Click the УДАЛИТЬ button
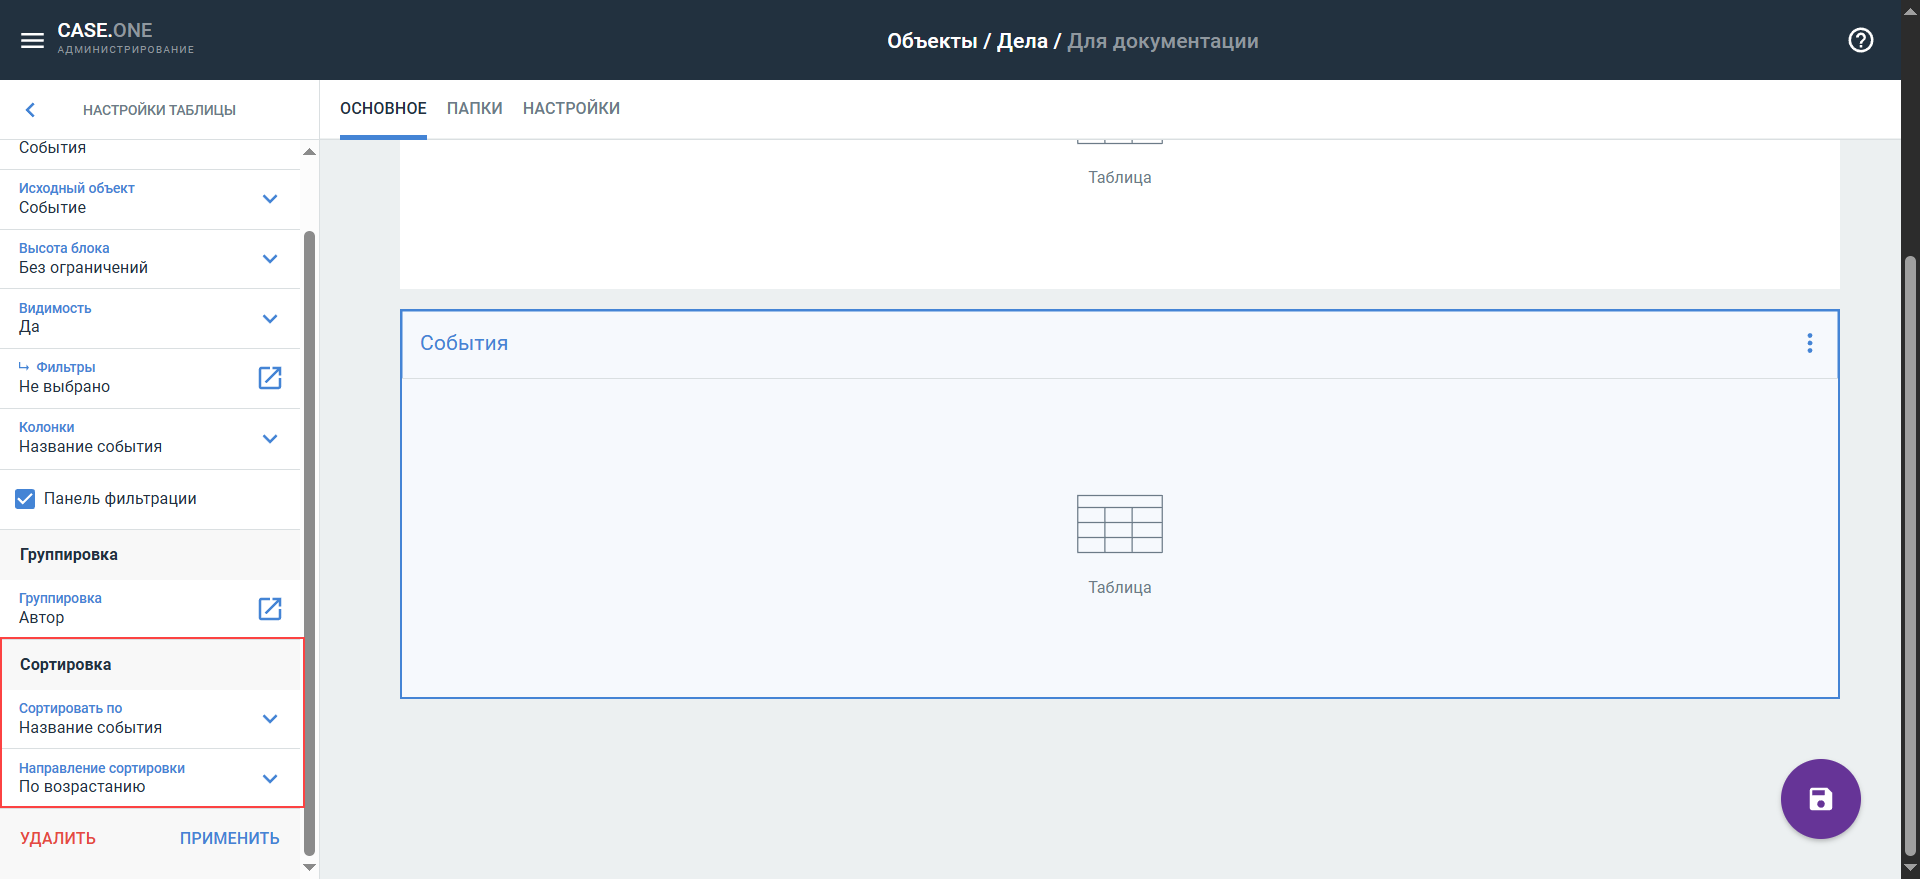1920x879 pixels. click(x=58, y=839)
